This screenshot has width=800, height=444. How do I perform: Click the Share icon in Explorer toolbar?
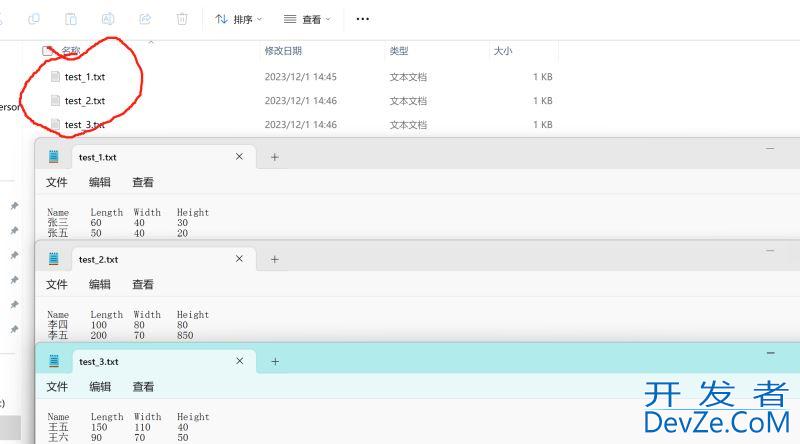tap(145, 19)
